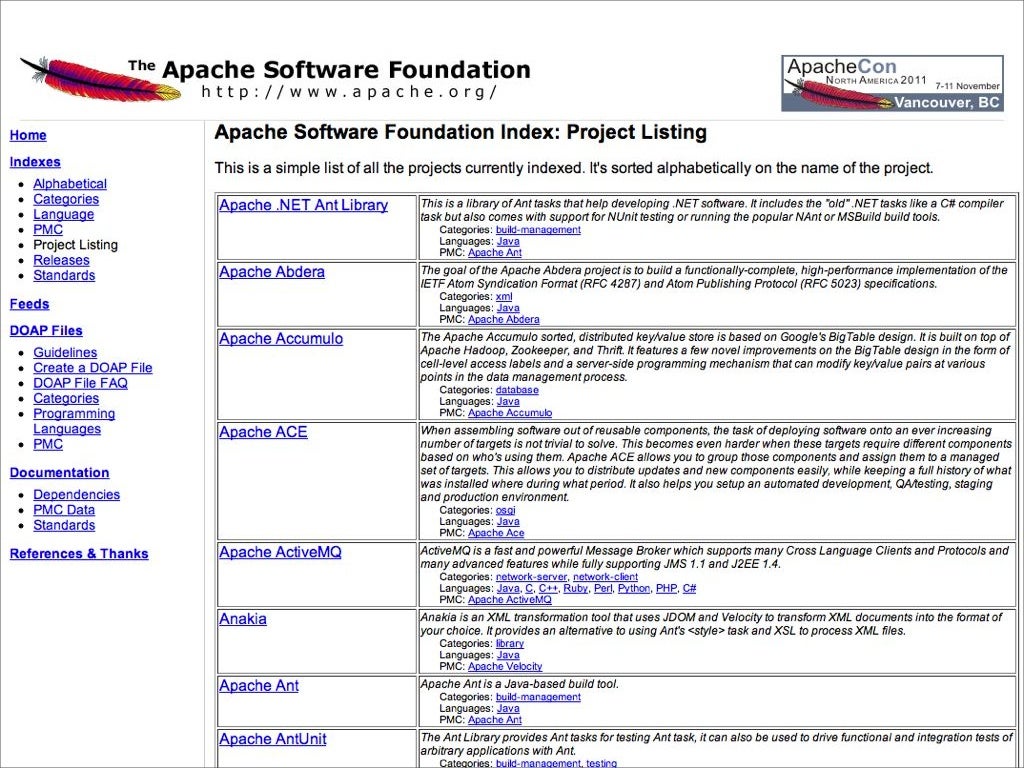Click the library category in Anakia row

tap(509, 644)
